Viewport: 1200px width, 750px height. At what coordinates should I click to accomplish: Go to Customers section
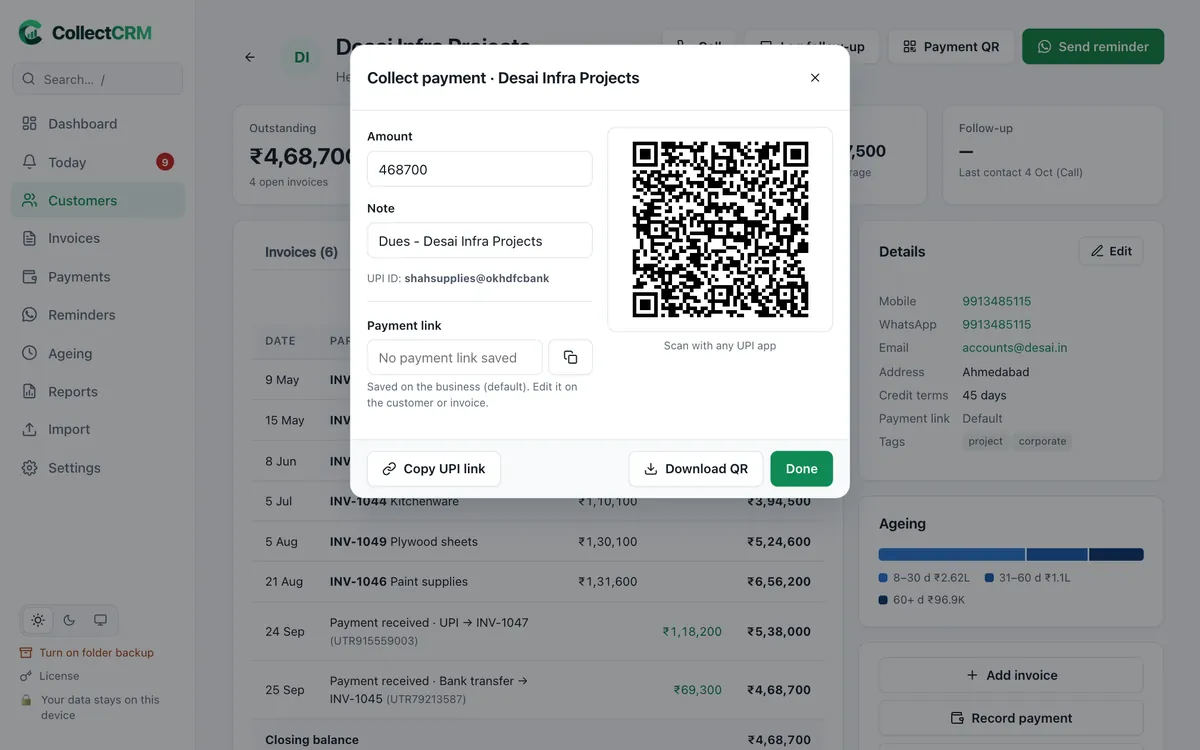[x=98, y=200]
